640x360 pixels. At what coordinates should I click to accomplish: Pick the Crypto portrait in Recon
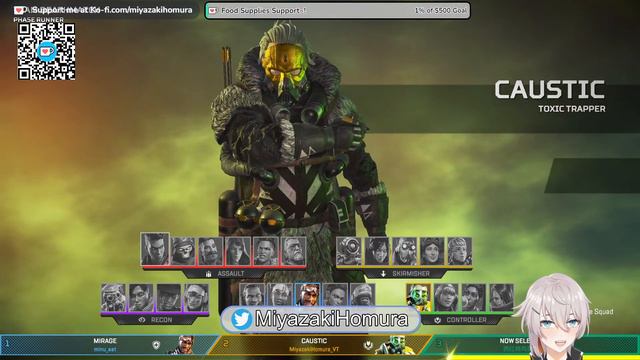141,298
